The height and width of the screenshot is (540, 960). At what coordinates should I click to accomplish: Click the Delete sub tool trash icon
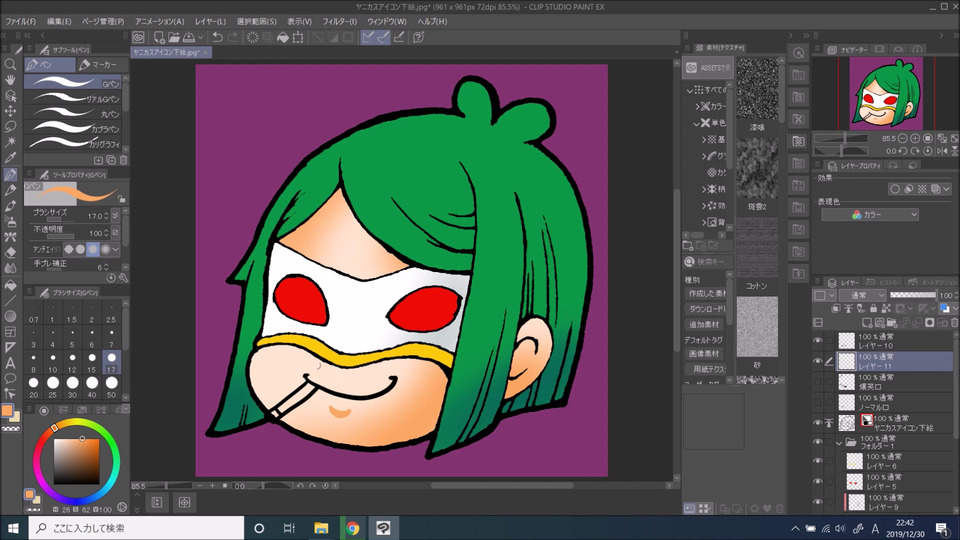click(x=123, y=160)
